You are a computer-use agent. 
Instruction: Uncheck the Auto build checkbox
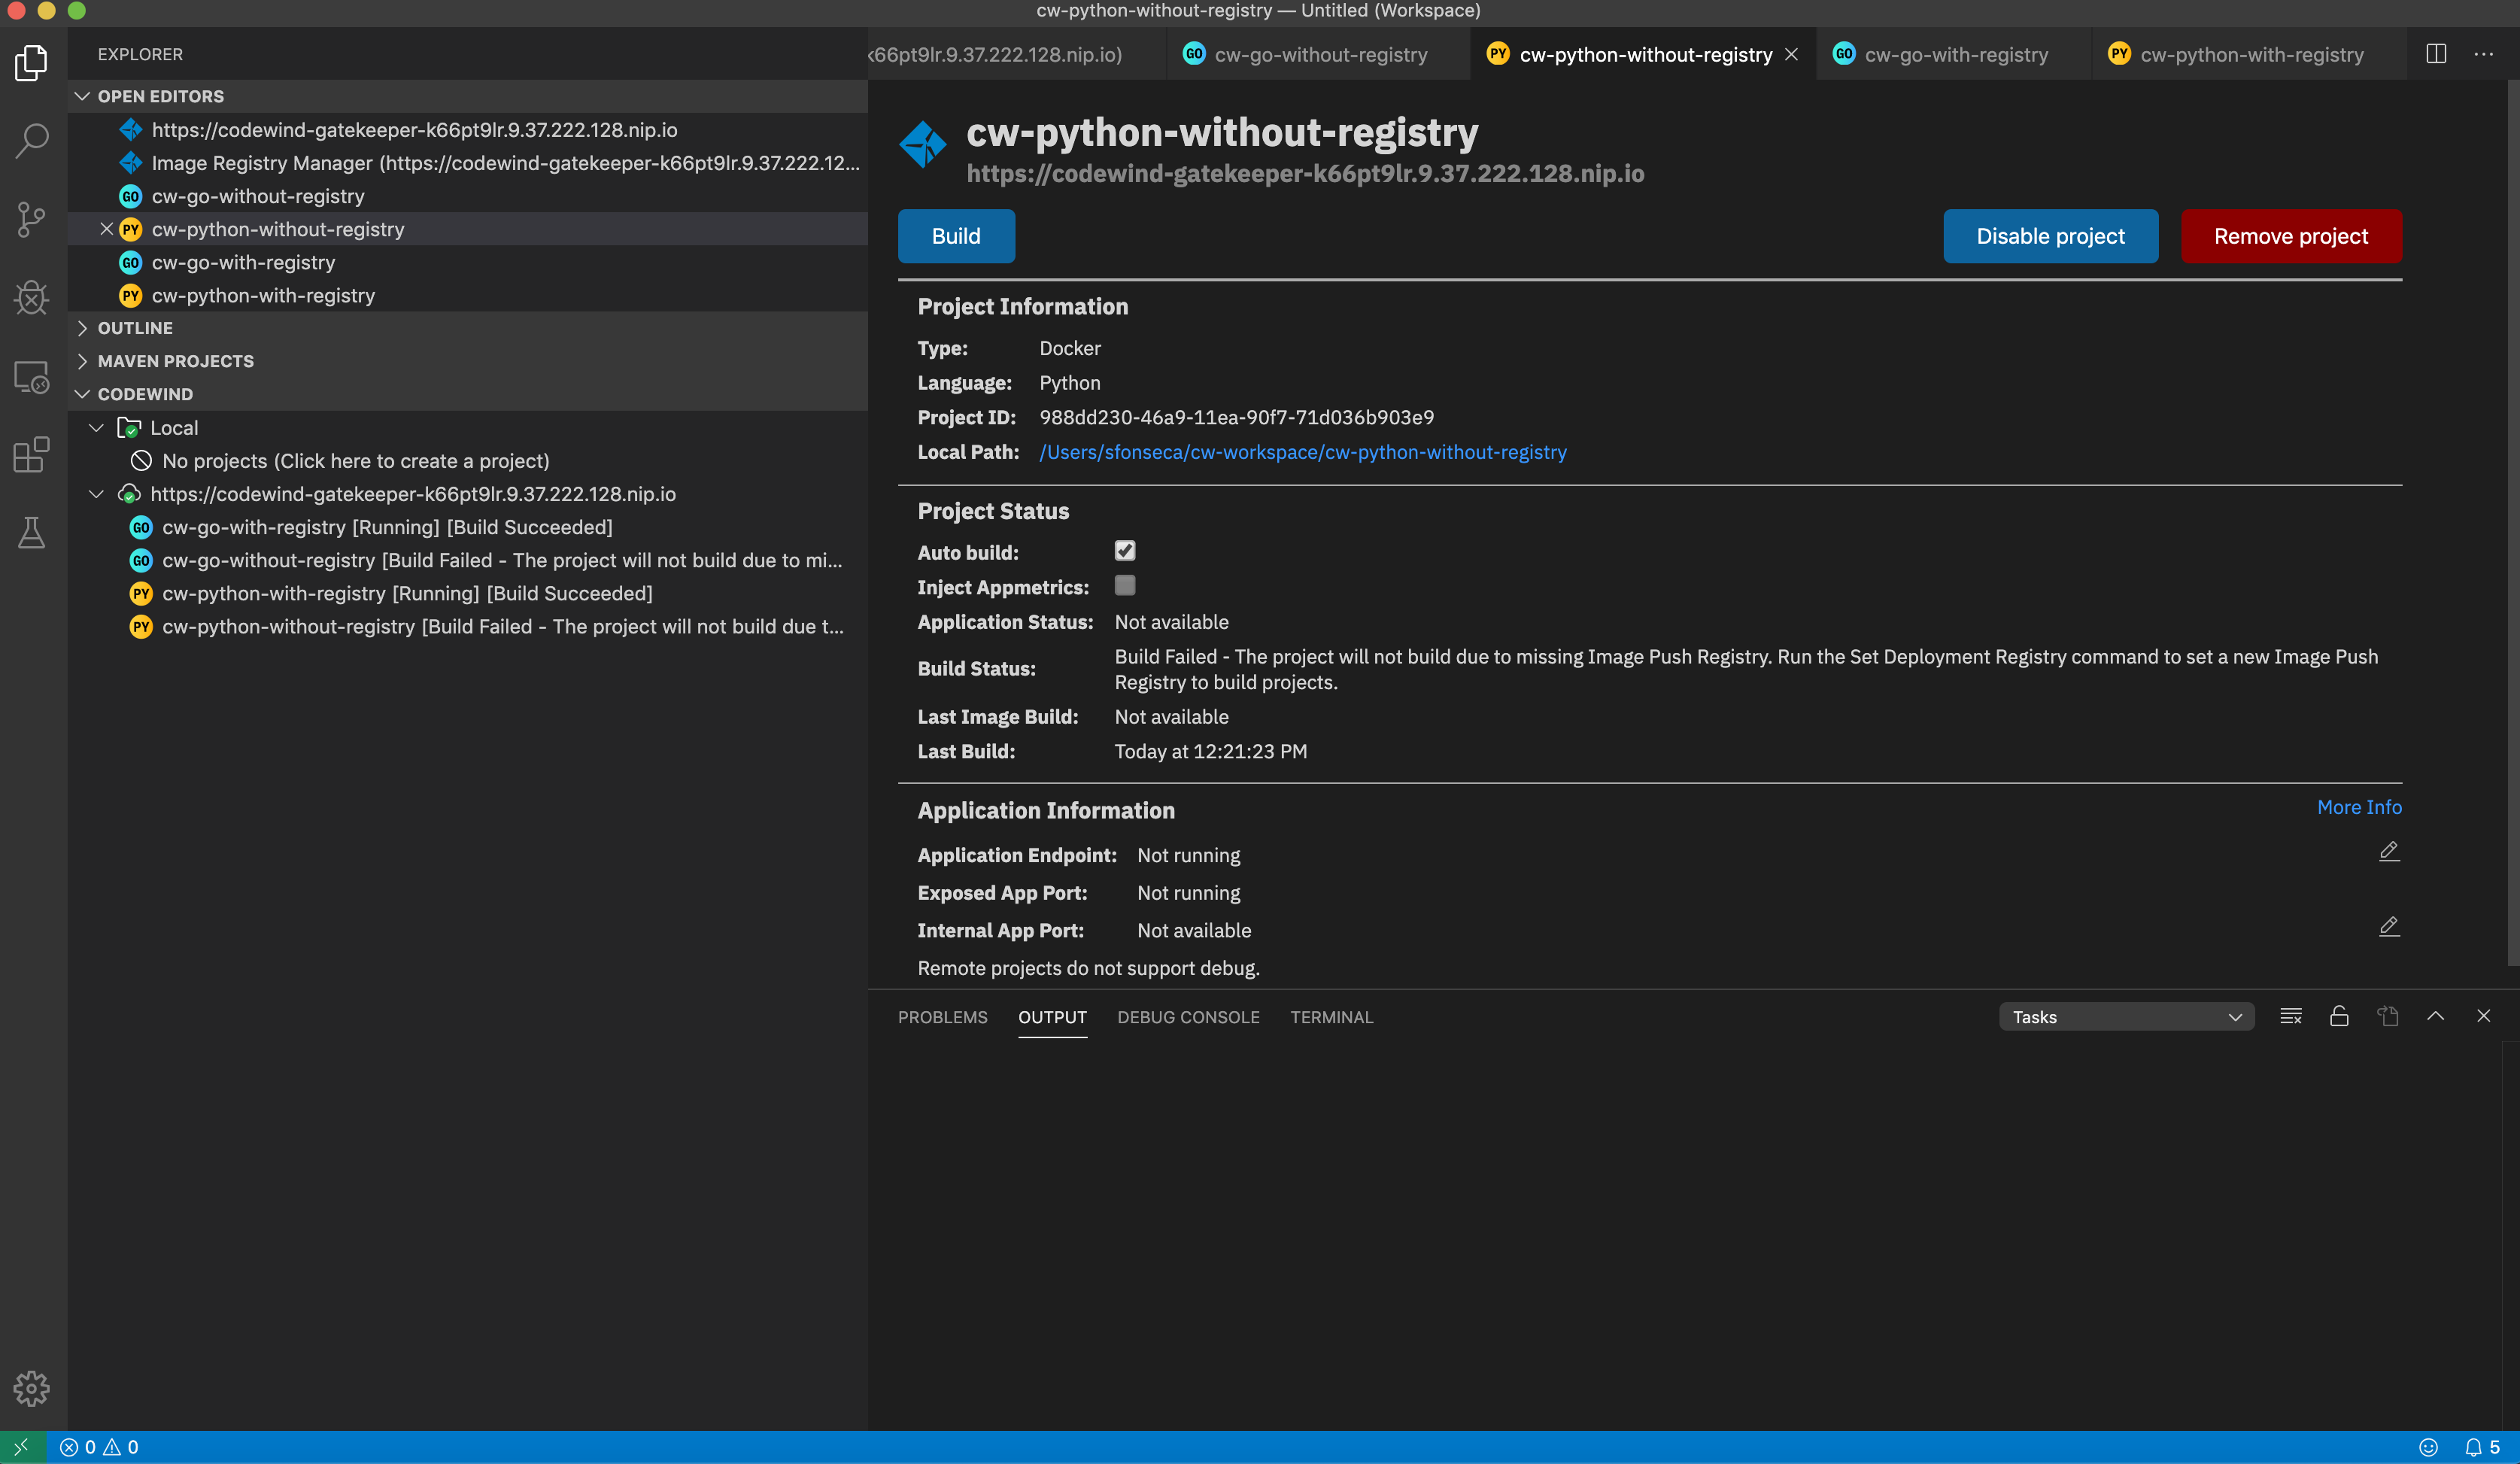pos(1125,551)
